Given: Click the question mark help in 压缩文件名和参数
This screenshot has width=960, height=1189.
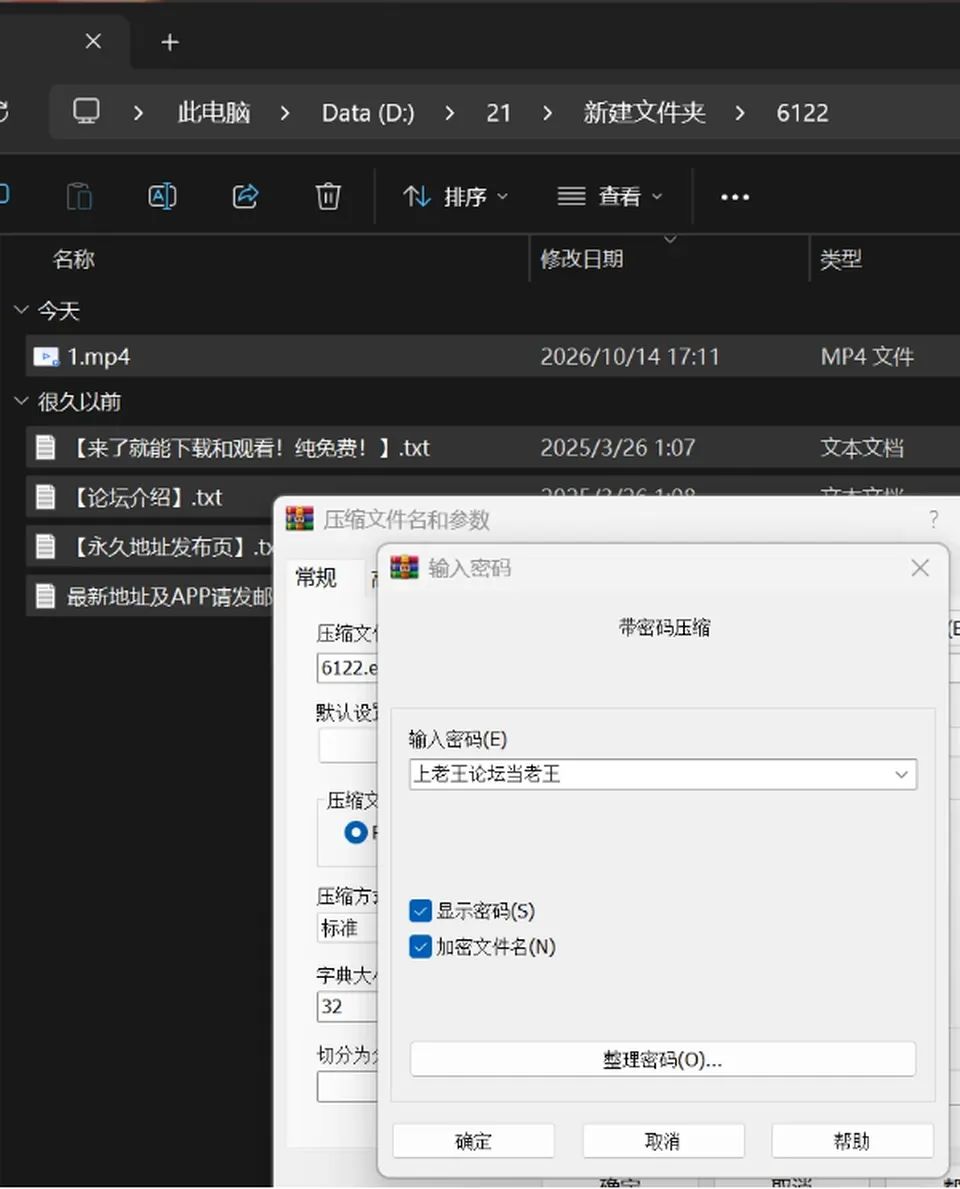Looking at the screenshot, I should pos(933,519).
